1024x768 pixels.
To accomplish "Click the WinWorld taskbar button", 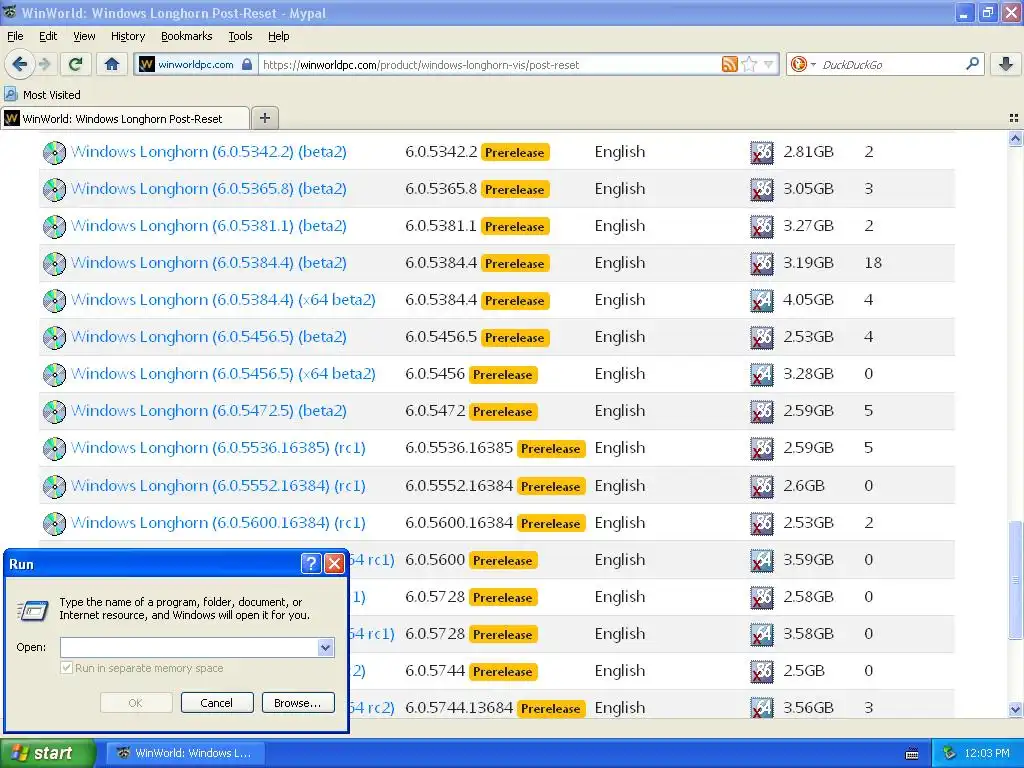I will tap(184, 753).
